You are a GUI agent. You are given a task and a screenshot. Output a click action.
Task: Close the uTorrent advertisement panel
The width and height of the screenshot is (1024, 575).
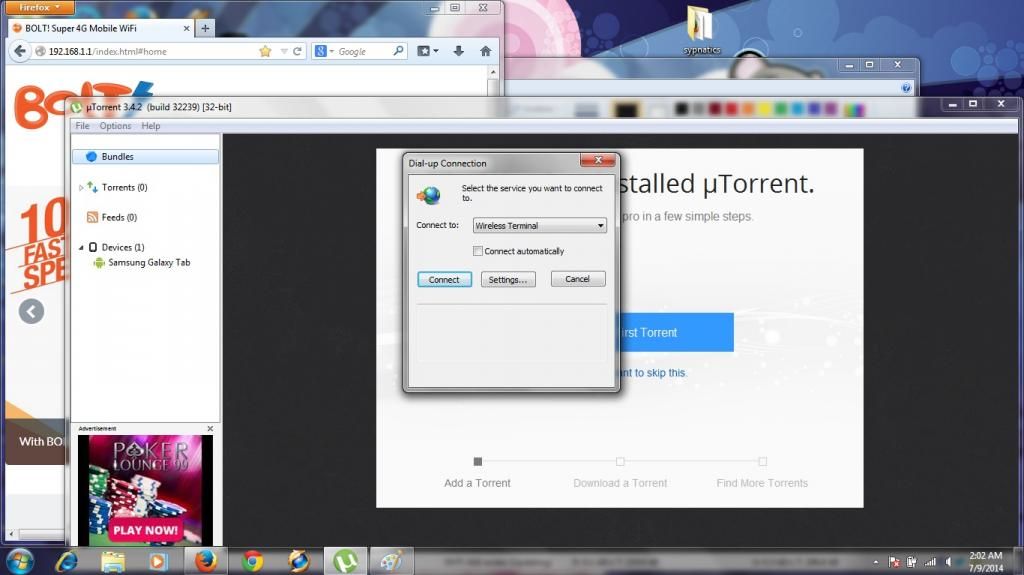click(210, 429)
